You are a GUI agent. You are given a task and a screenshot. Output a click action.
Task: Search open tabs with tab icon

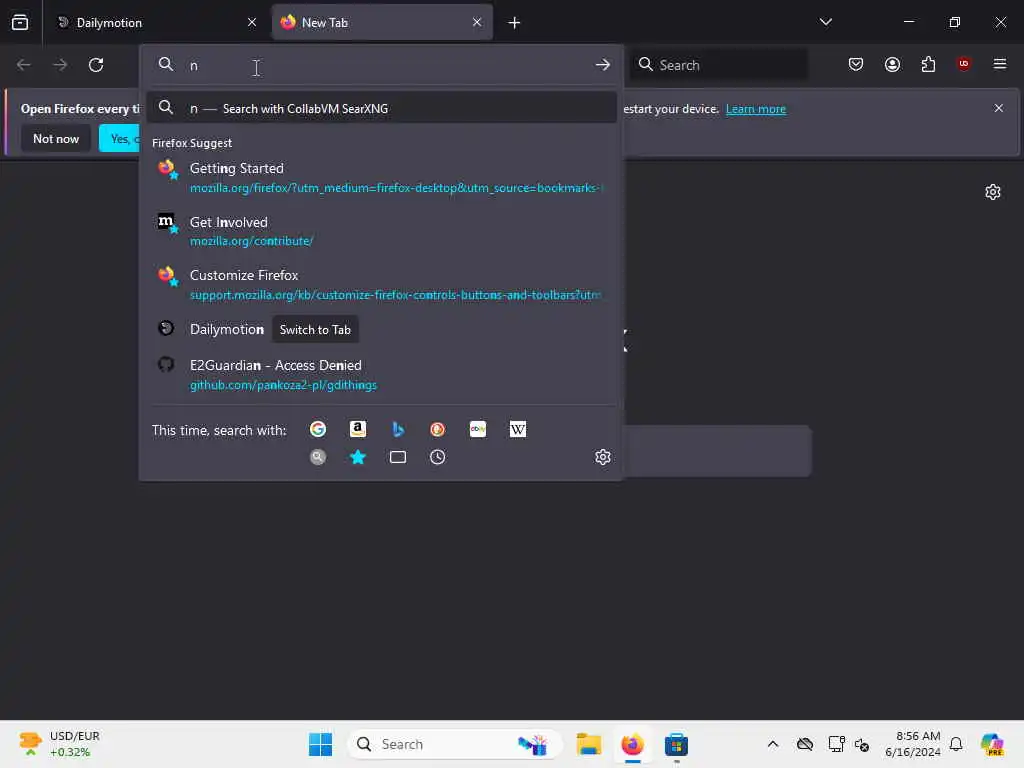pyautogui.click(x=398, y=457)
